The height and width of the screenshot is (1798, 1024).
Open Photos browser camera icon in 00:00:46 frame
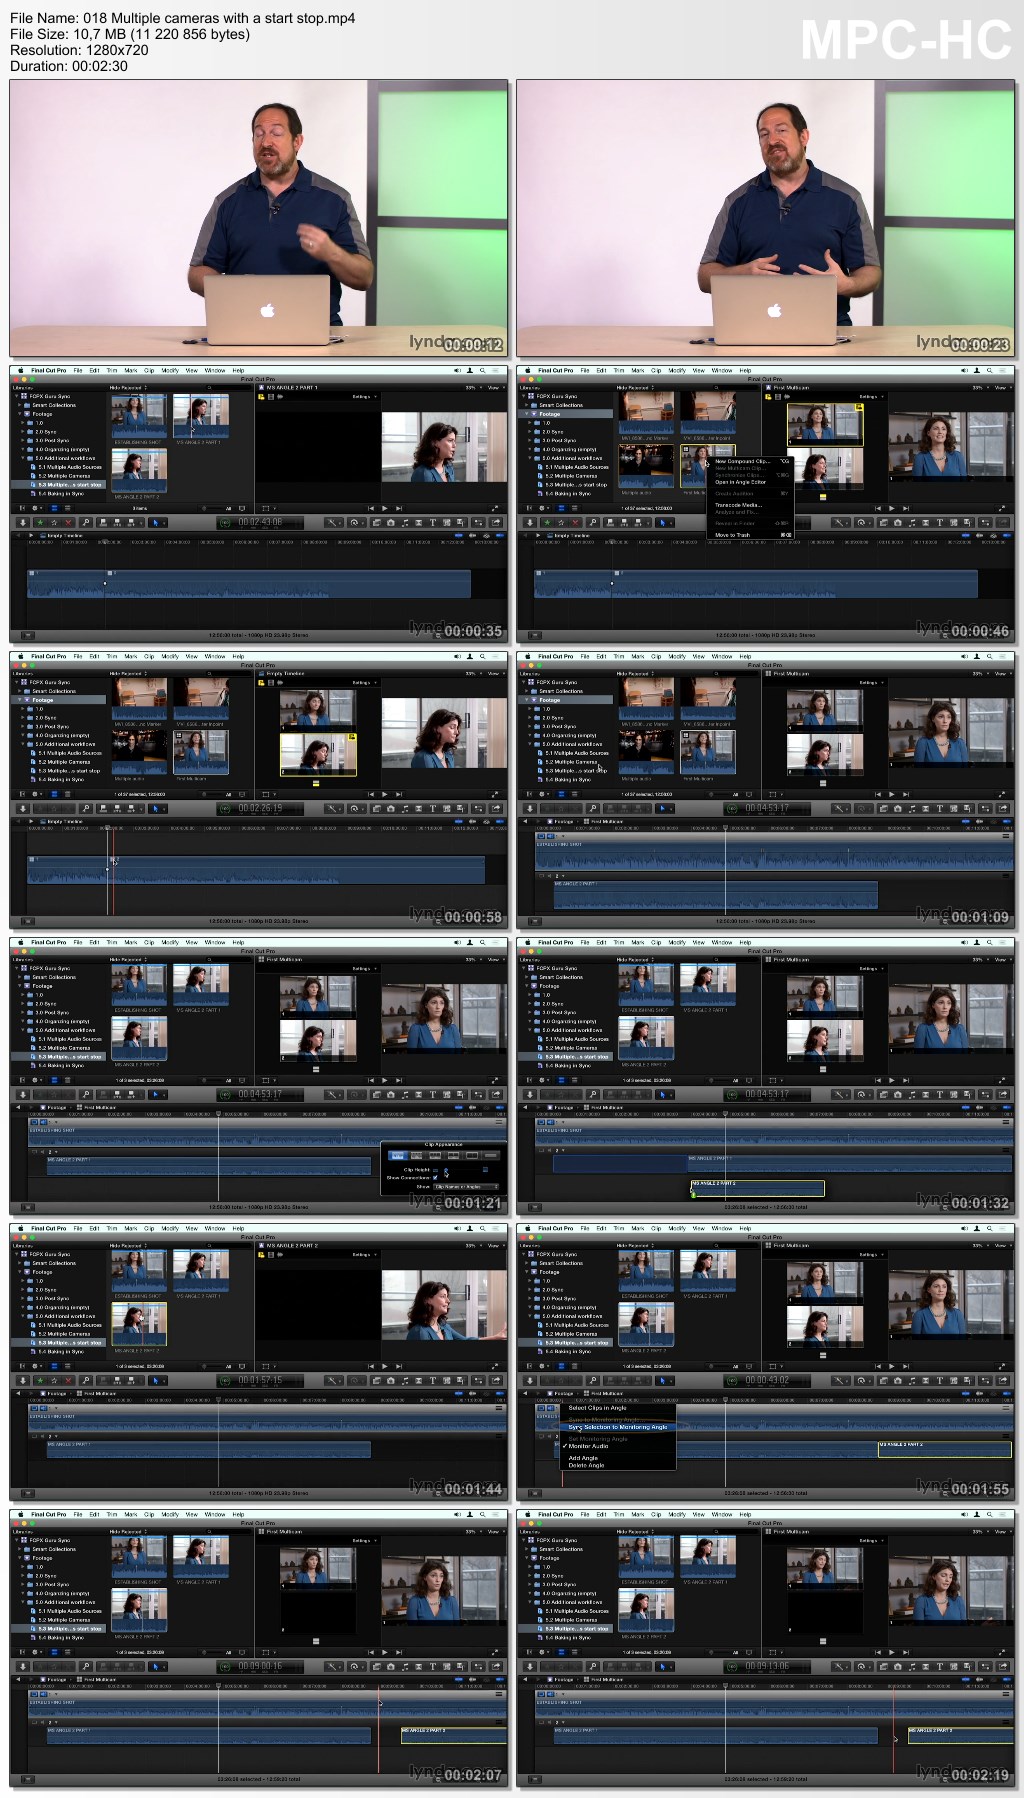coord(898,522)
